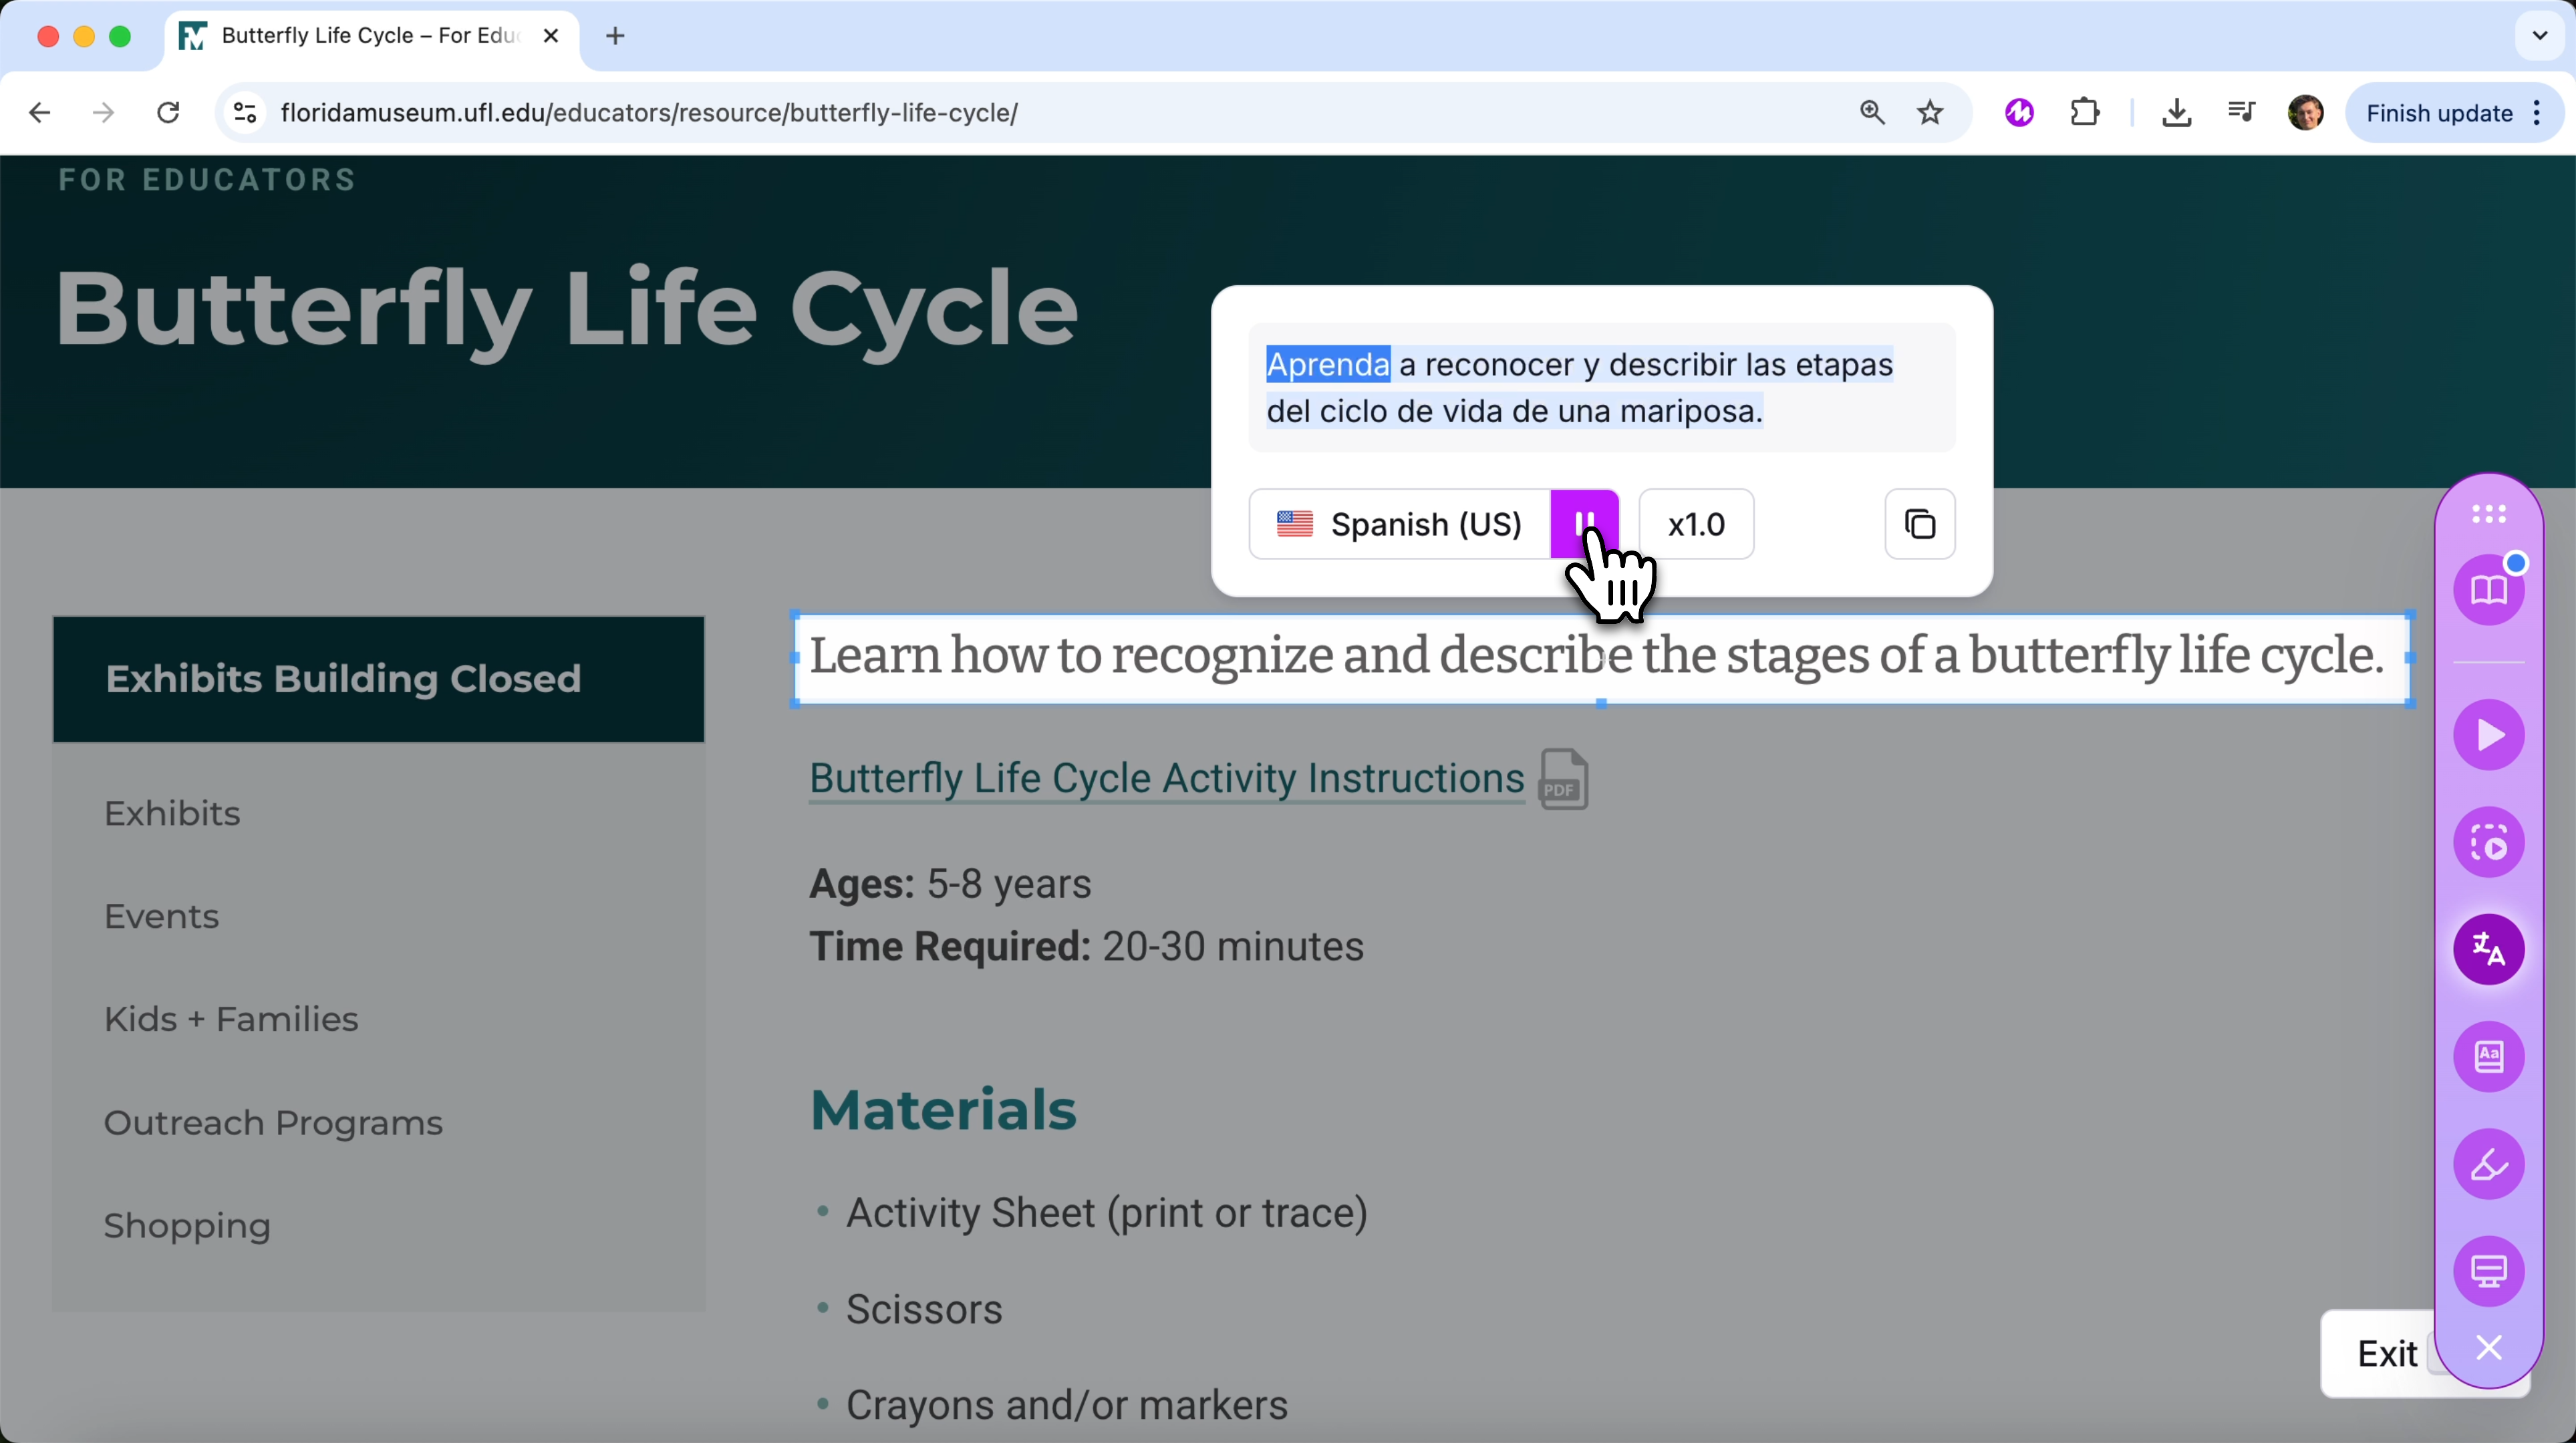Expand the Finish update menu options
This screenshot has width=2576, height=1443.
(x=2537, y=112)
